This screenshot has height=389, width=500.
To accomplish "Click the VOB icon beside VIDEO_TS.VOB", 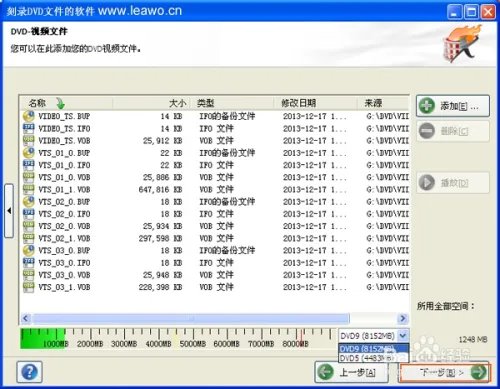I will tap(29, 140).
